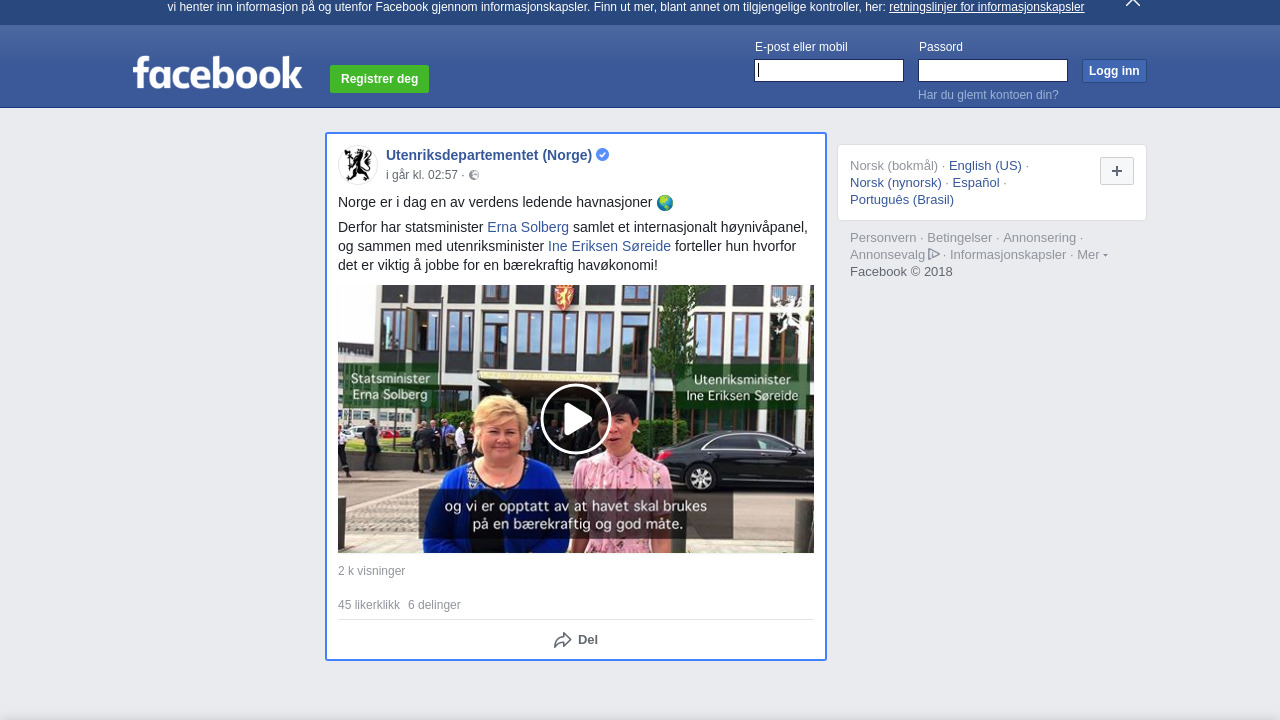Open 'Har du glemt kontoen din?' link

point(988,95)
